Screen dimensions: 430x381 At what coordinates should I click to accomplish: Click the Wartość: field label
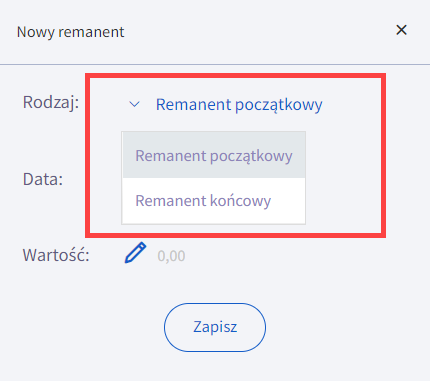point(56,256)
